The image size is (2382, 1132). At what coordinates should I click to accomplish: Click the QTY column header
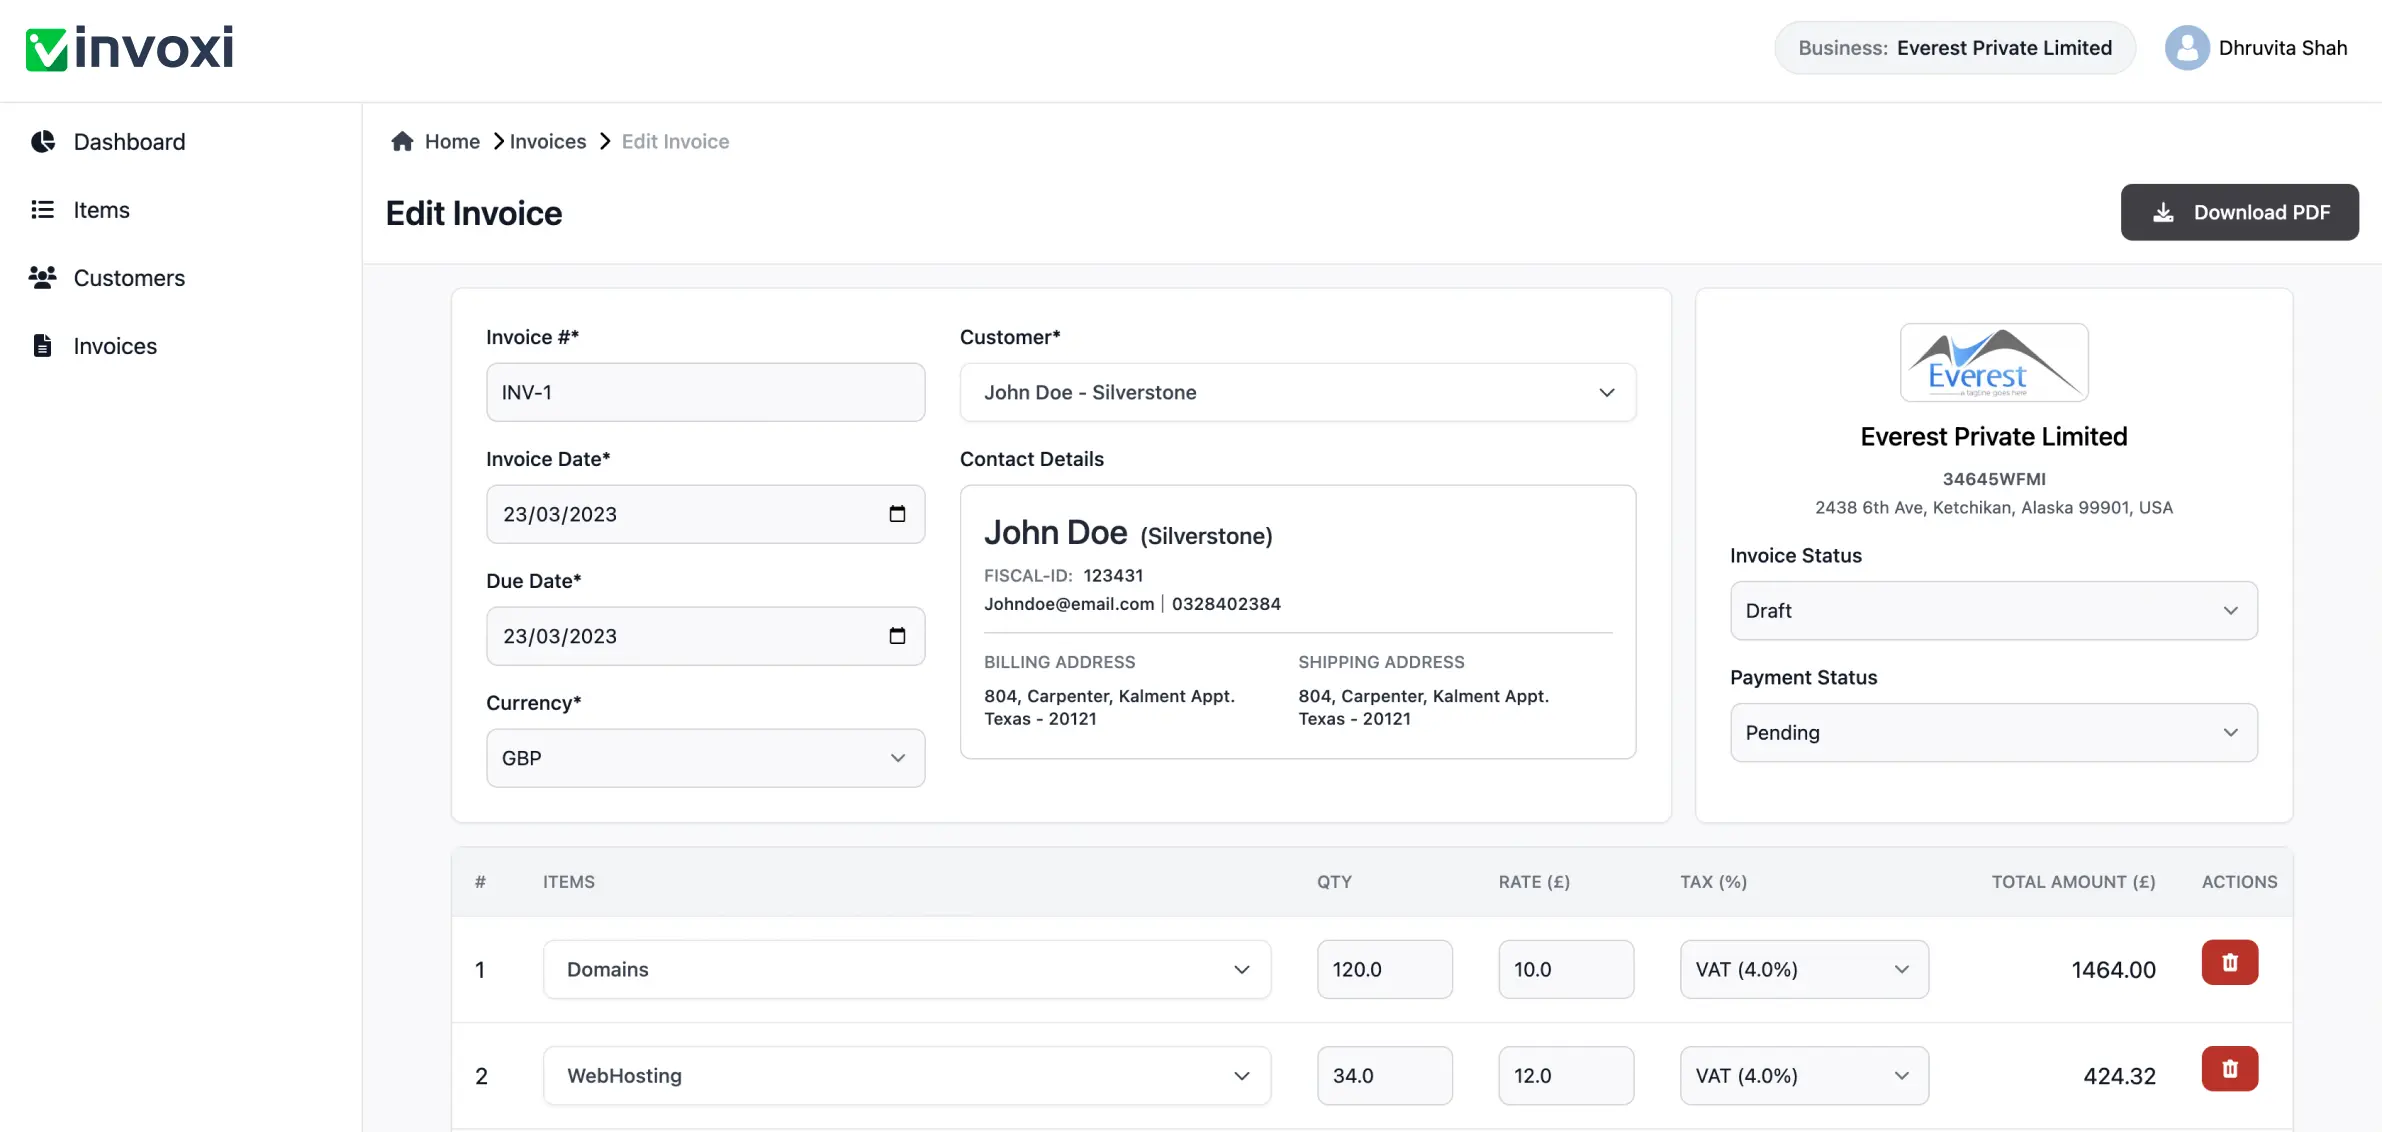pyautogui.click(x=1334, y=881)
